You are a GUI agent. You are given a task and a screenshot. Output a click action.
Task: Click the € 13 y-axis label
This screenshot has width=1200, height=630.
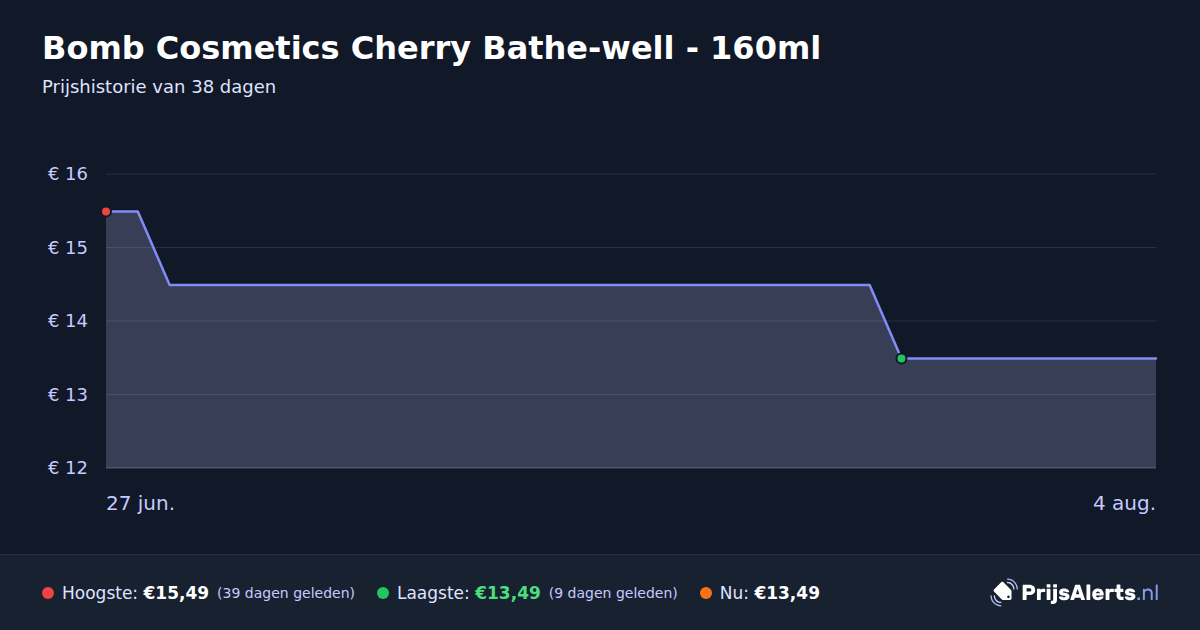coord(68,394)
